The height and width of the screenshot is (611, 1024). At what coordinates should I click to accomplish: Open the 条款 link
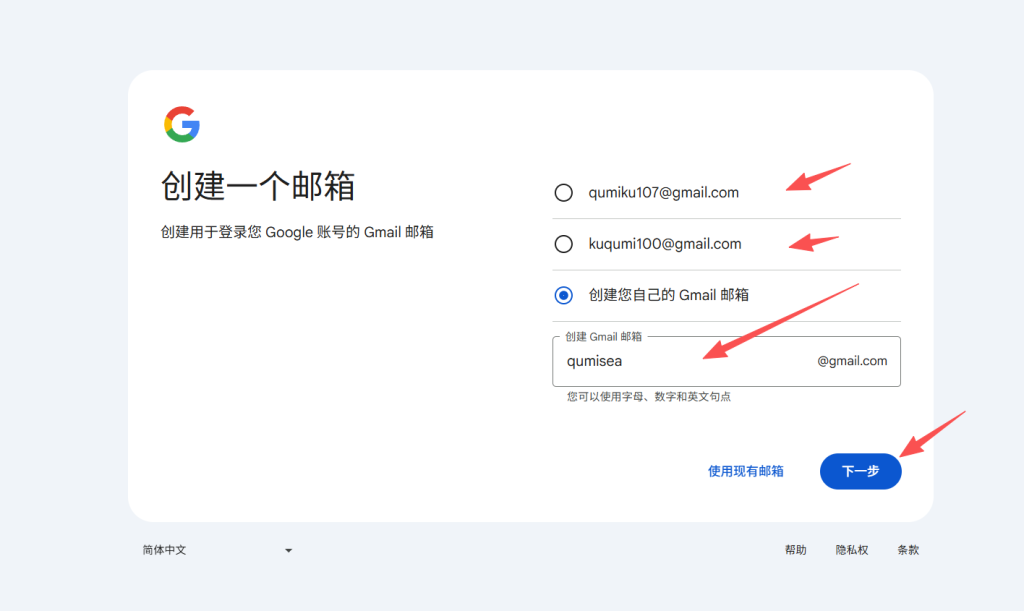click(907, 549)
